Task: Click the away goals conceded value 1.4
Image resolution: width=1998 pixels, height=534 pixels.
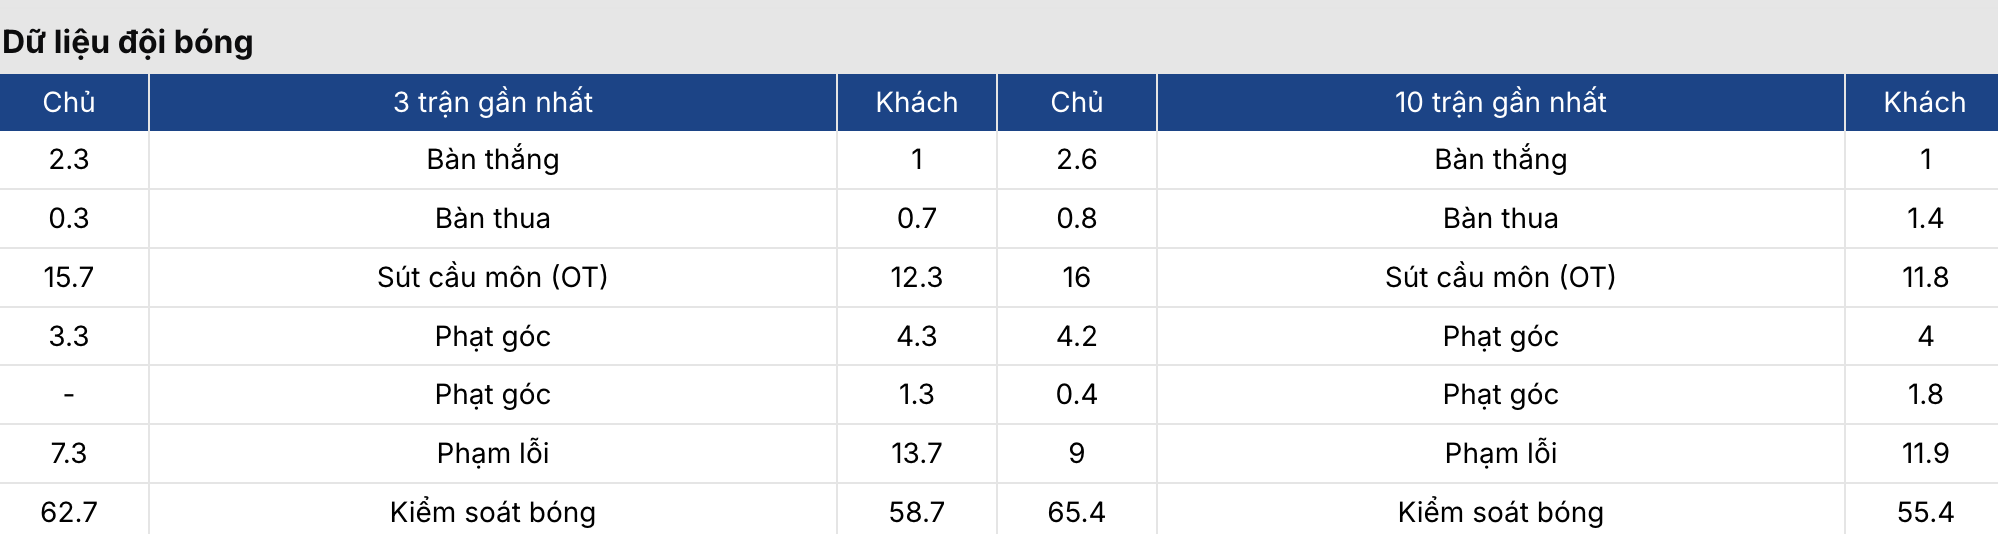Action: click(1924, 218)
